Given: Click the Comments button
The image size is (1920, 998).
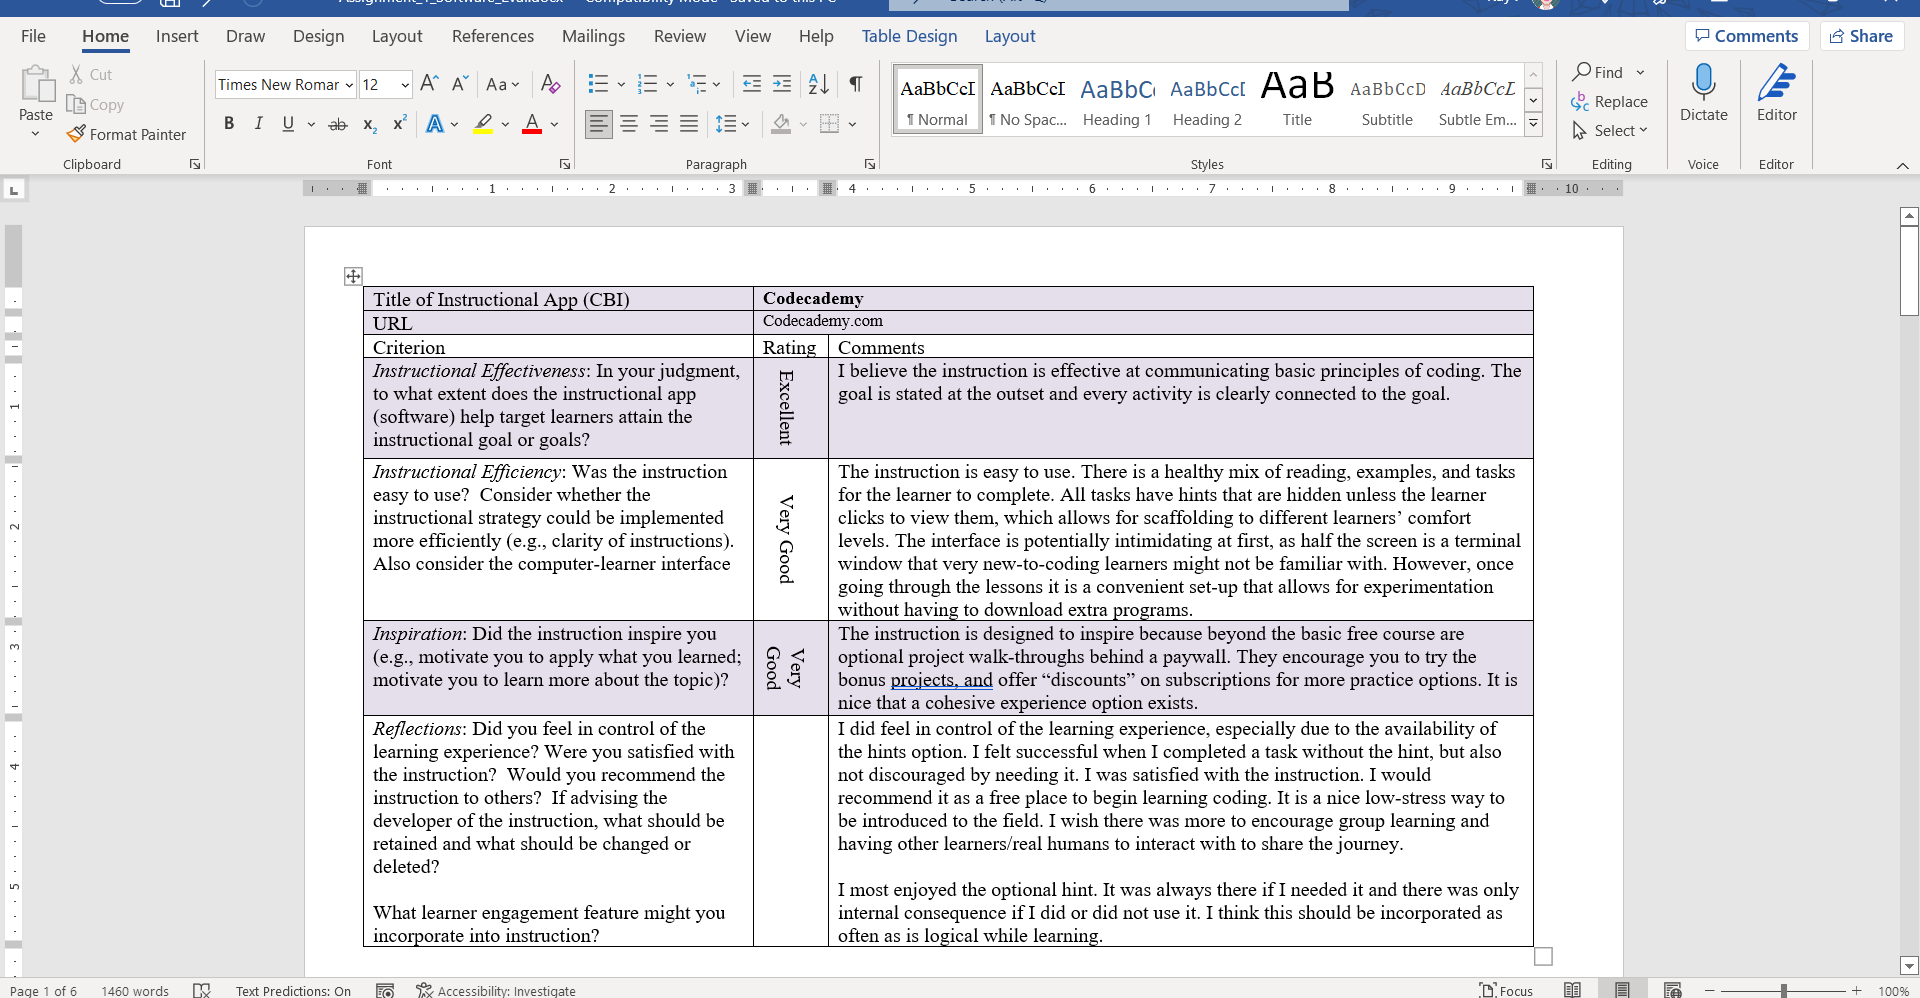Looking at the screenshot, I should coord(1747,36).
